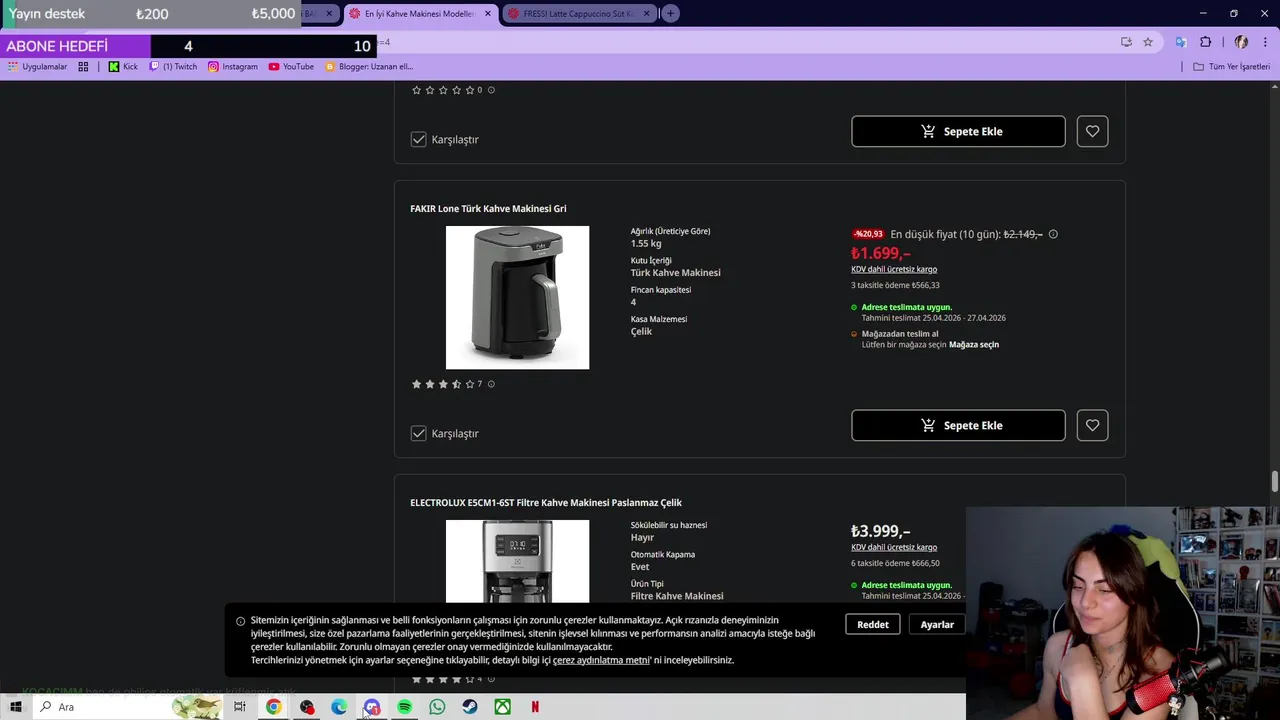Click the ₺1.699 price text
Viewport: 1280px width, 720px height.
tap(880, 253)
